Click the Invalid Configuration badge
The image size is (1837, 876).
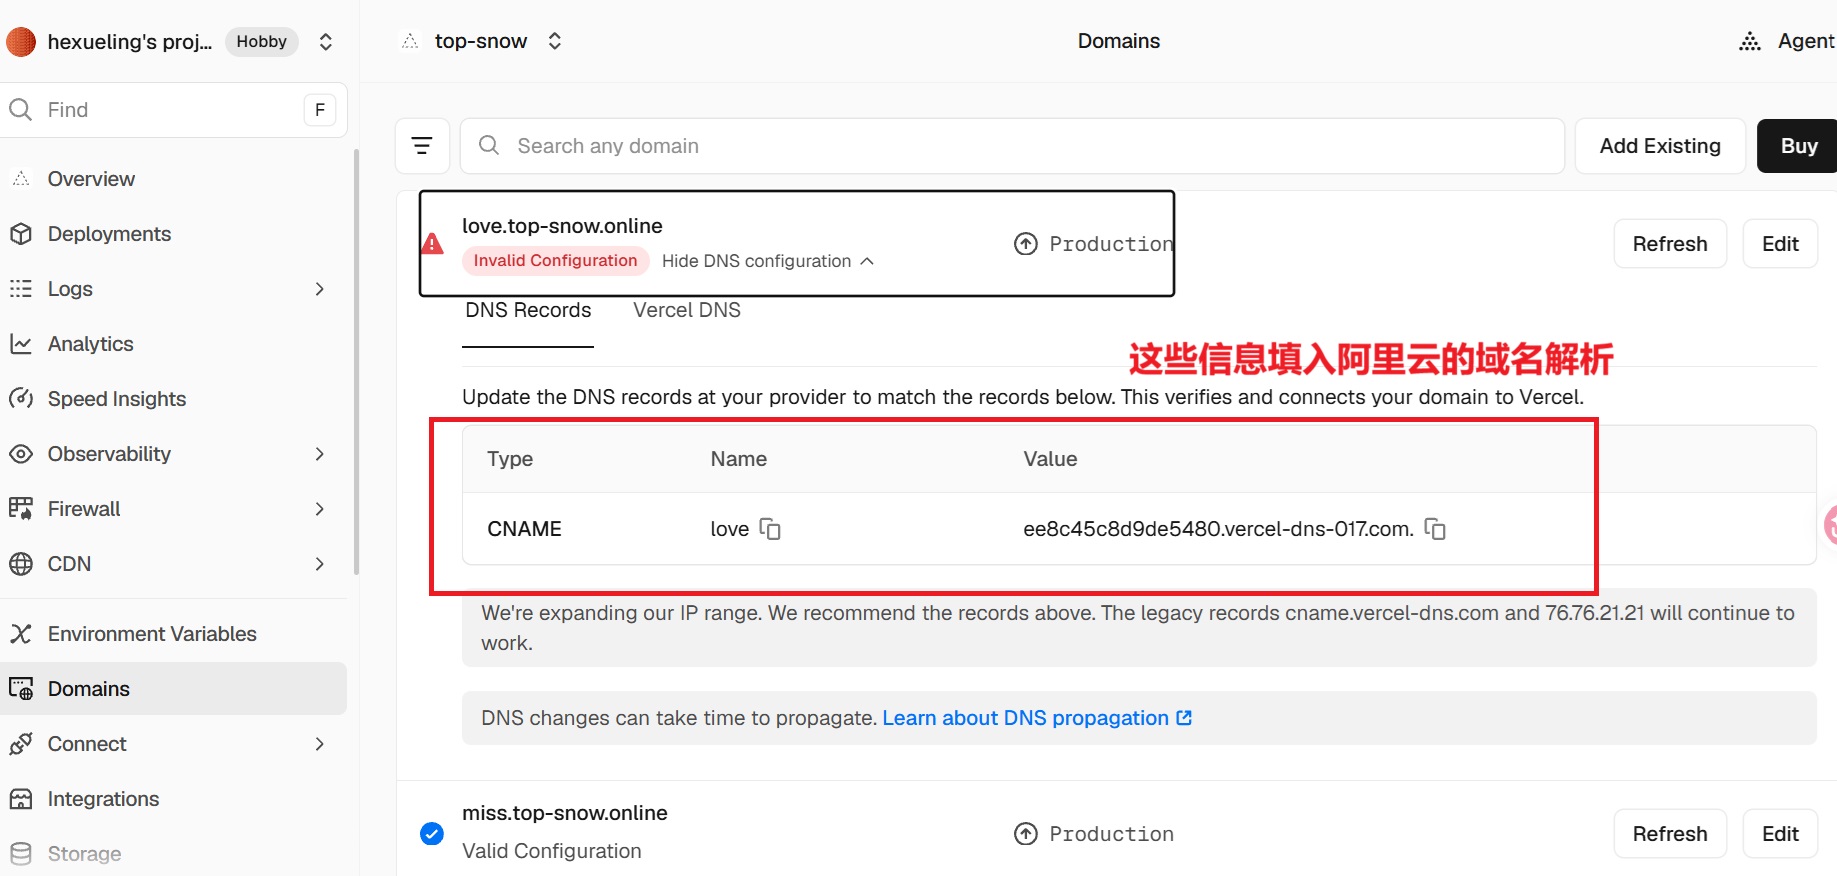555,261
